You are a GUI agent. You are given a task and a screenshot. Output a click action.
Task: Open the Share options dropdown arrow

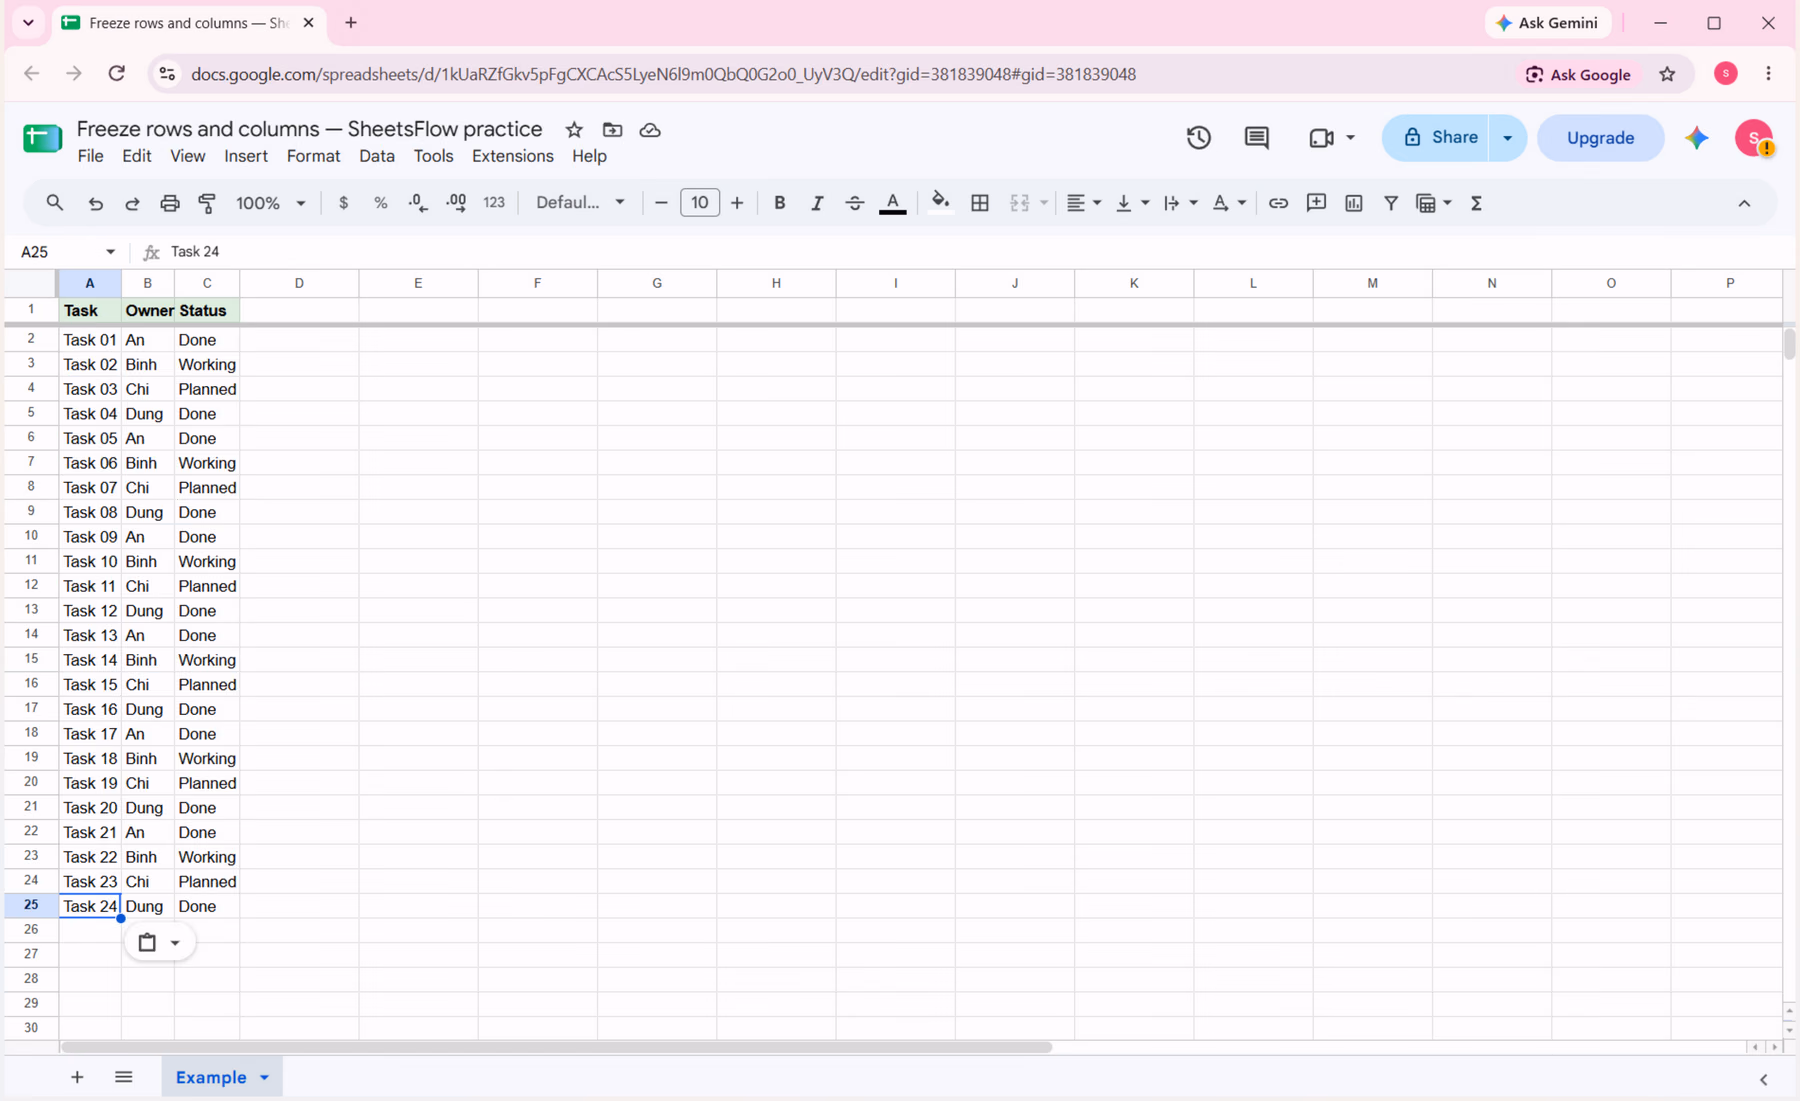point(1507,138)
